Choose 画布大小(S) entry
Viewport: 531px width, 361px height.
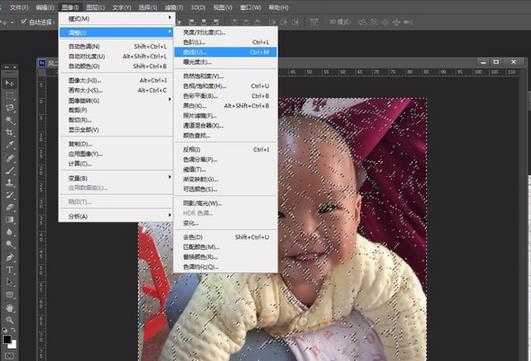click(x=115, y=90)
